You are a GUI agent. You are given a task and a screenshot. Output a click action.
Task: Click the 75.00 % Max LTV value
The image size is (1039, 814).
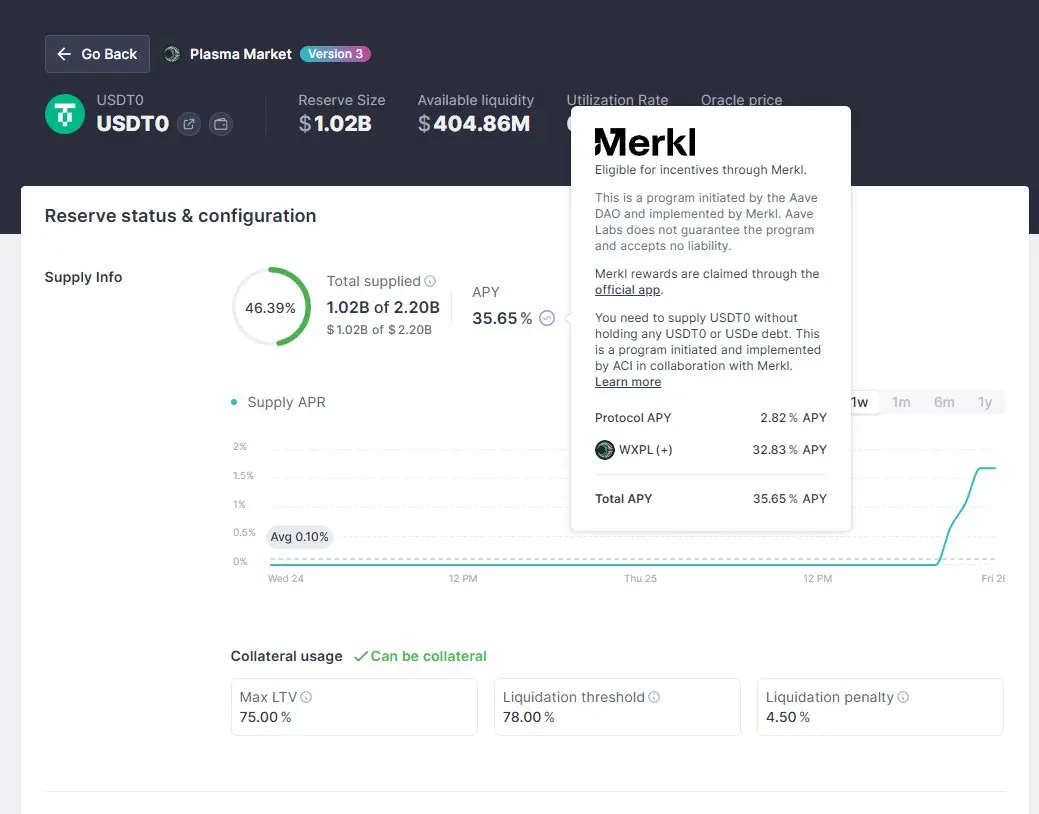pos(265,717)
